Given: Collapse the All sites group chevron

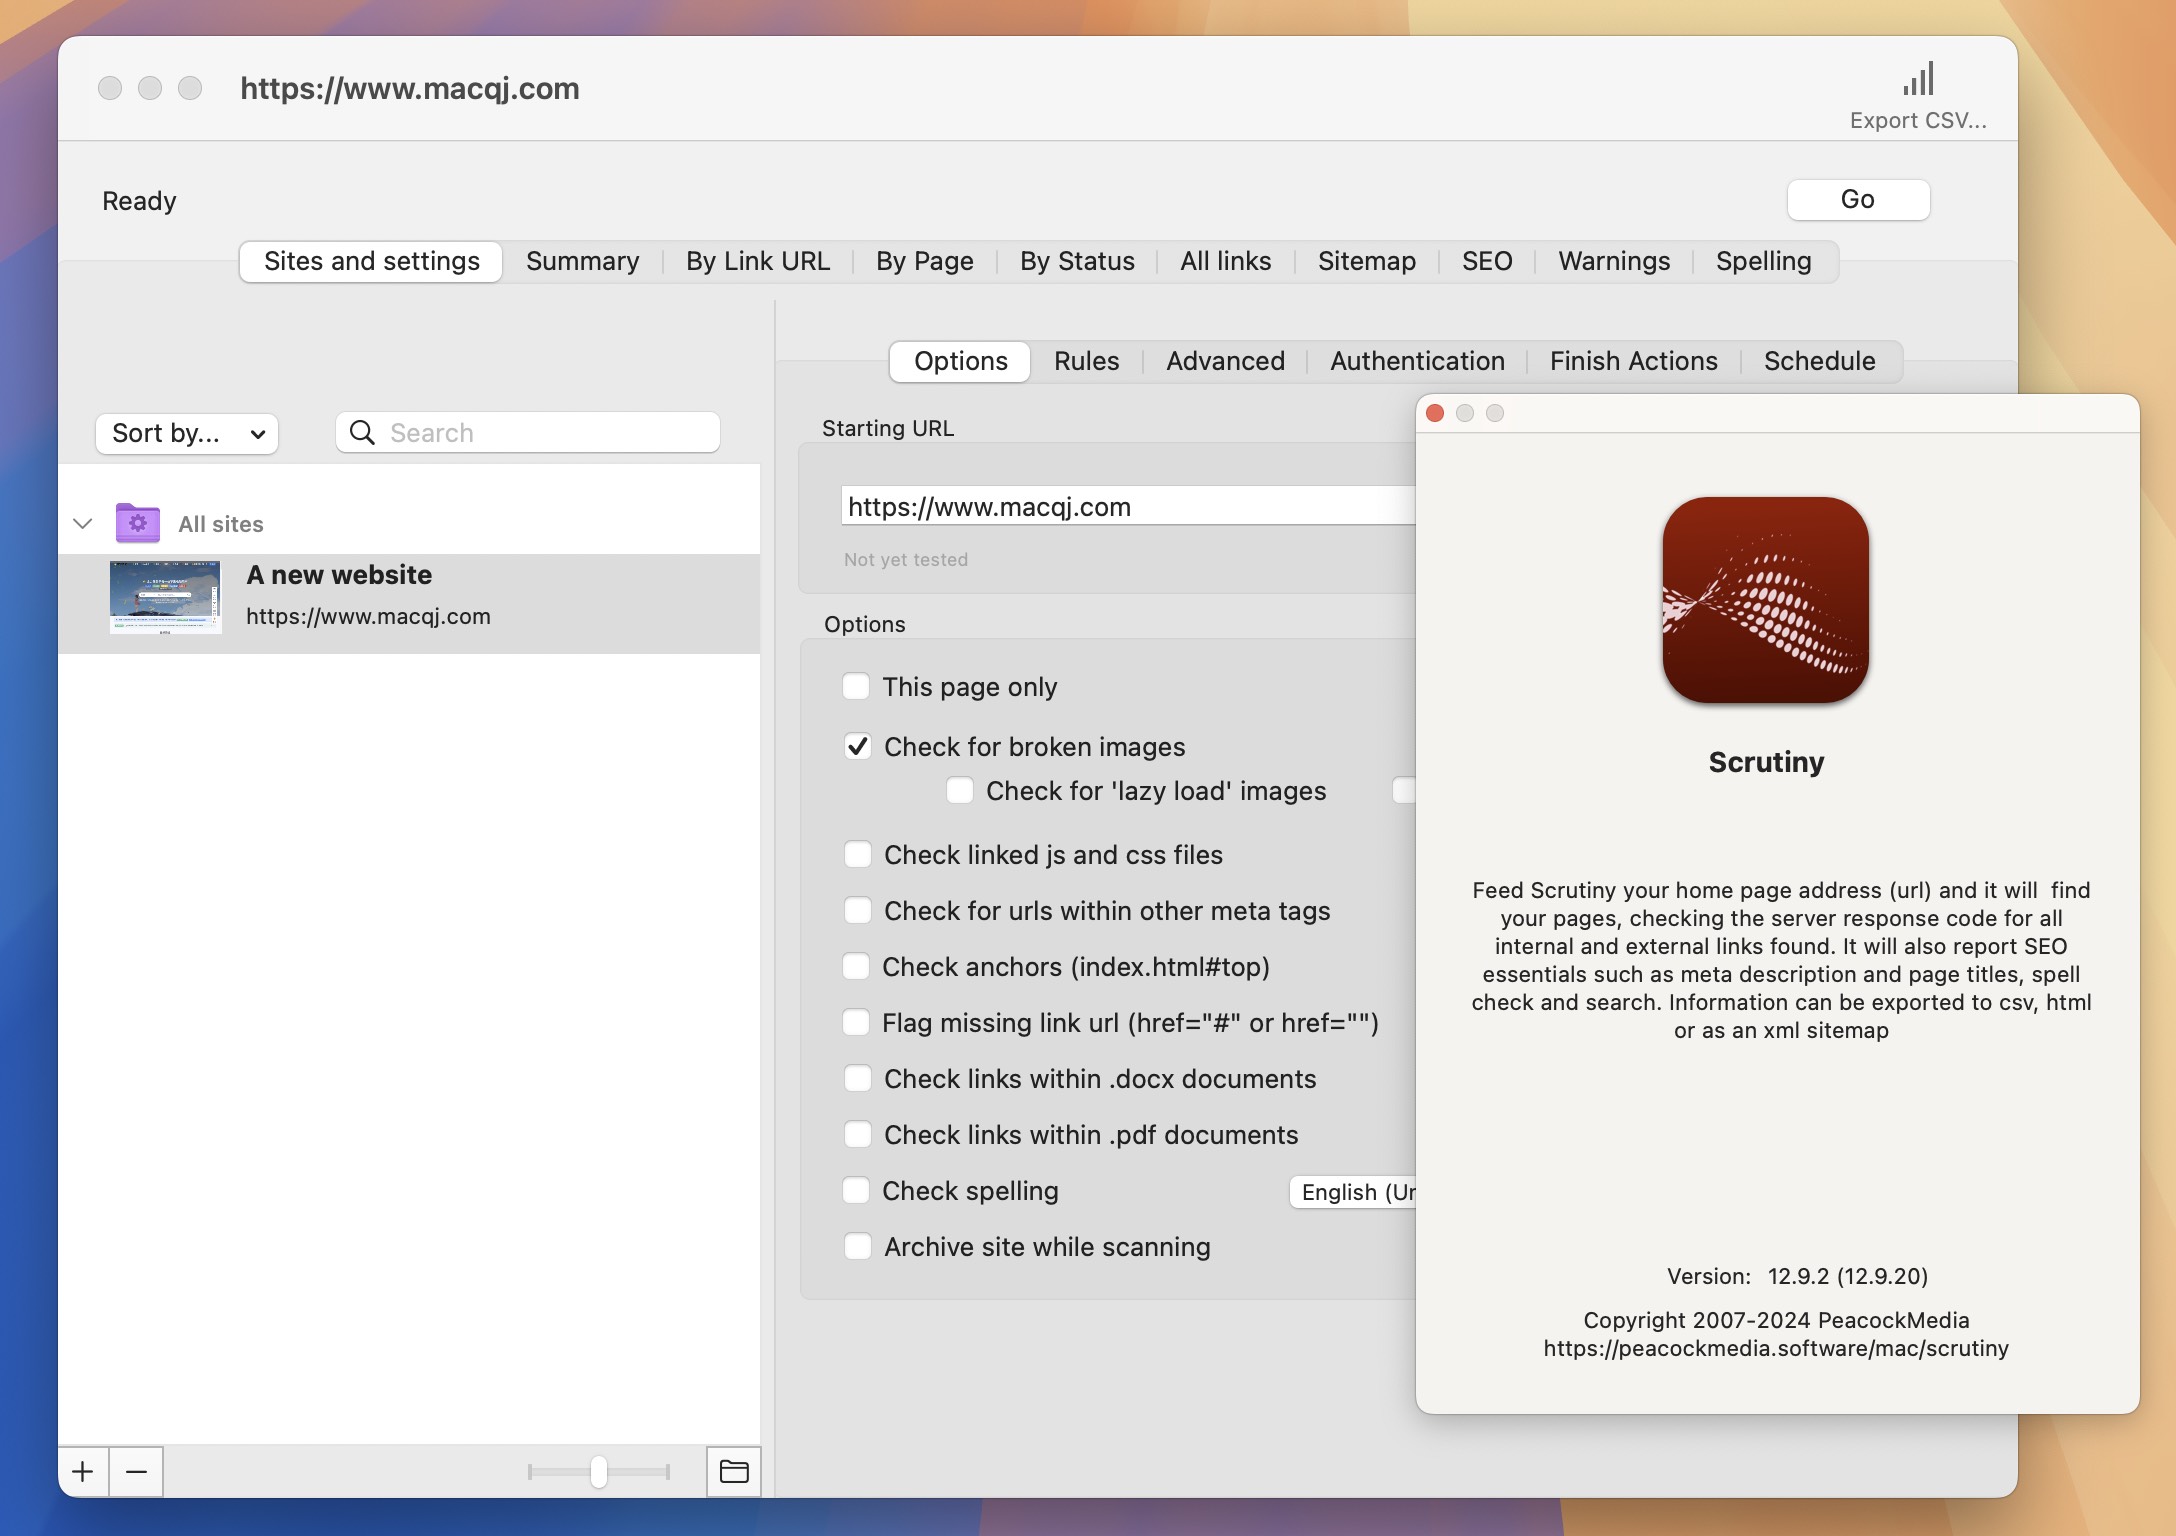Looking at the screenshot, I should click(83, 523).
